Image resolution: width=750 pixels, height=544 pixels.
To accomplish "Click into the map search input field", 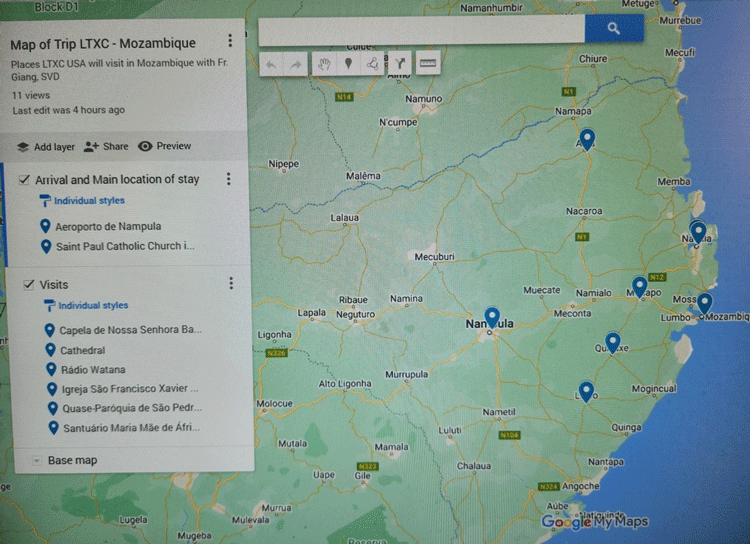I will pyautogui.click(x=420, y=30).
